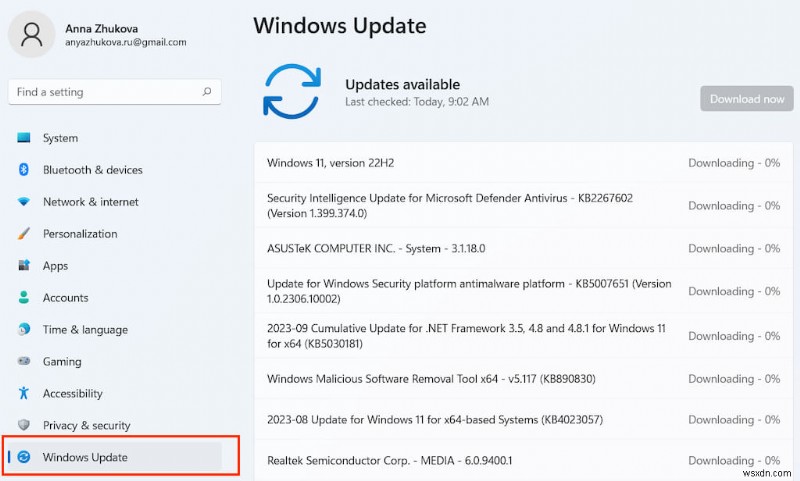
Task: Click ASUSTeK COMPUTER INC. System update
Action: point(376,248)
